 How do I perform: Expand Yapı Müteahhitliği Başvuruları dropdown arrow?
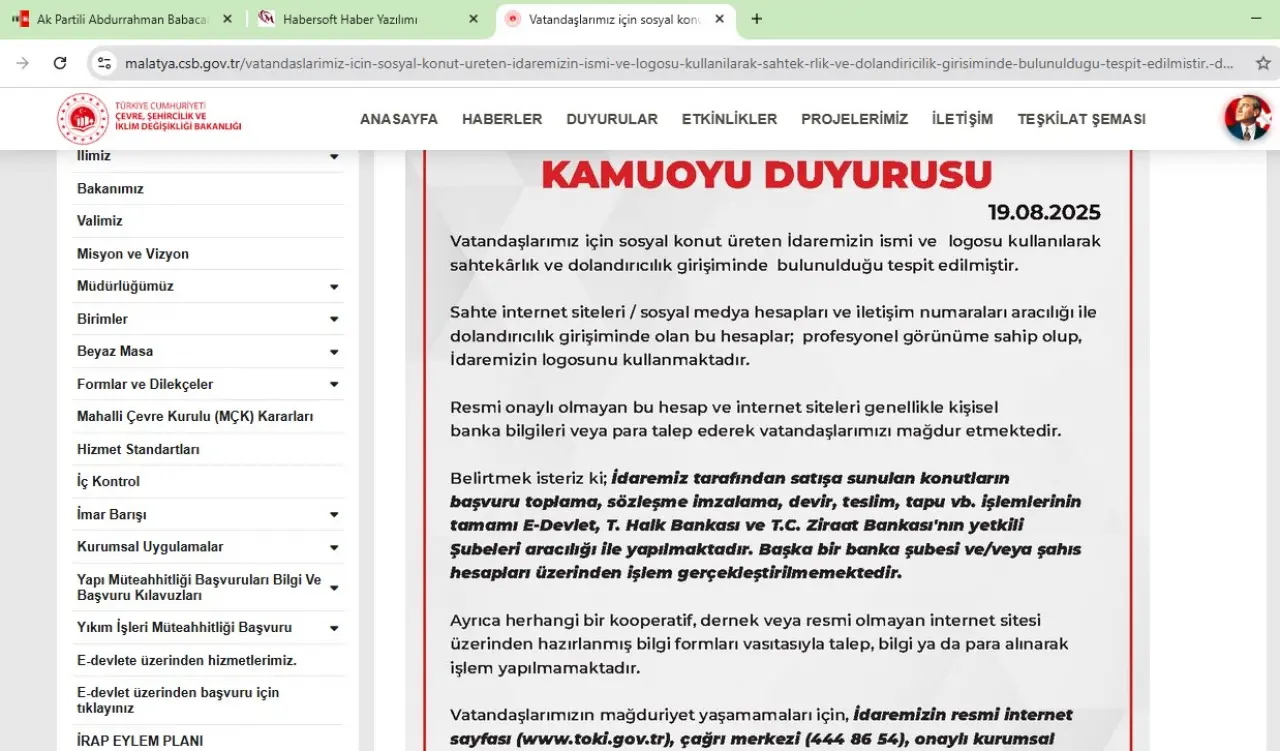[x=334, y=588]
